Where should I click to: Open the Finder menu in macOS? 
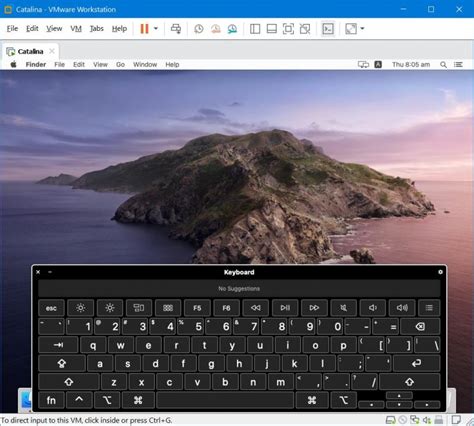36,64
